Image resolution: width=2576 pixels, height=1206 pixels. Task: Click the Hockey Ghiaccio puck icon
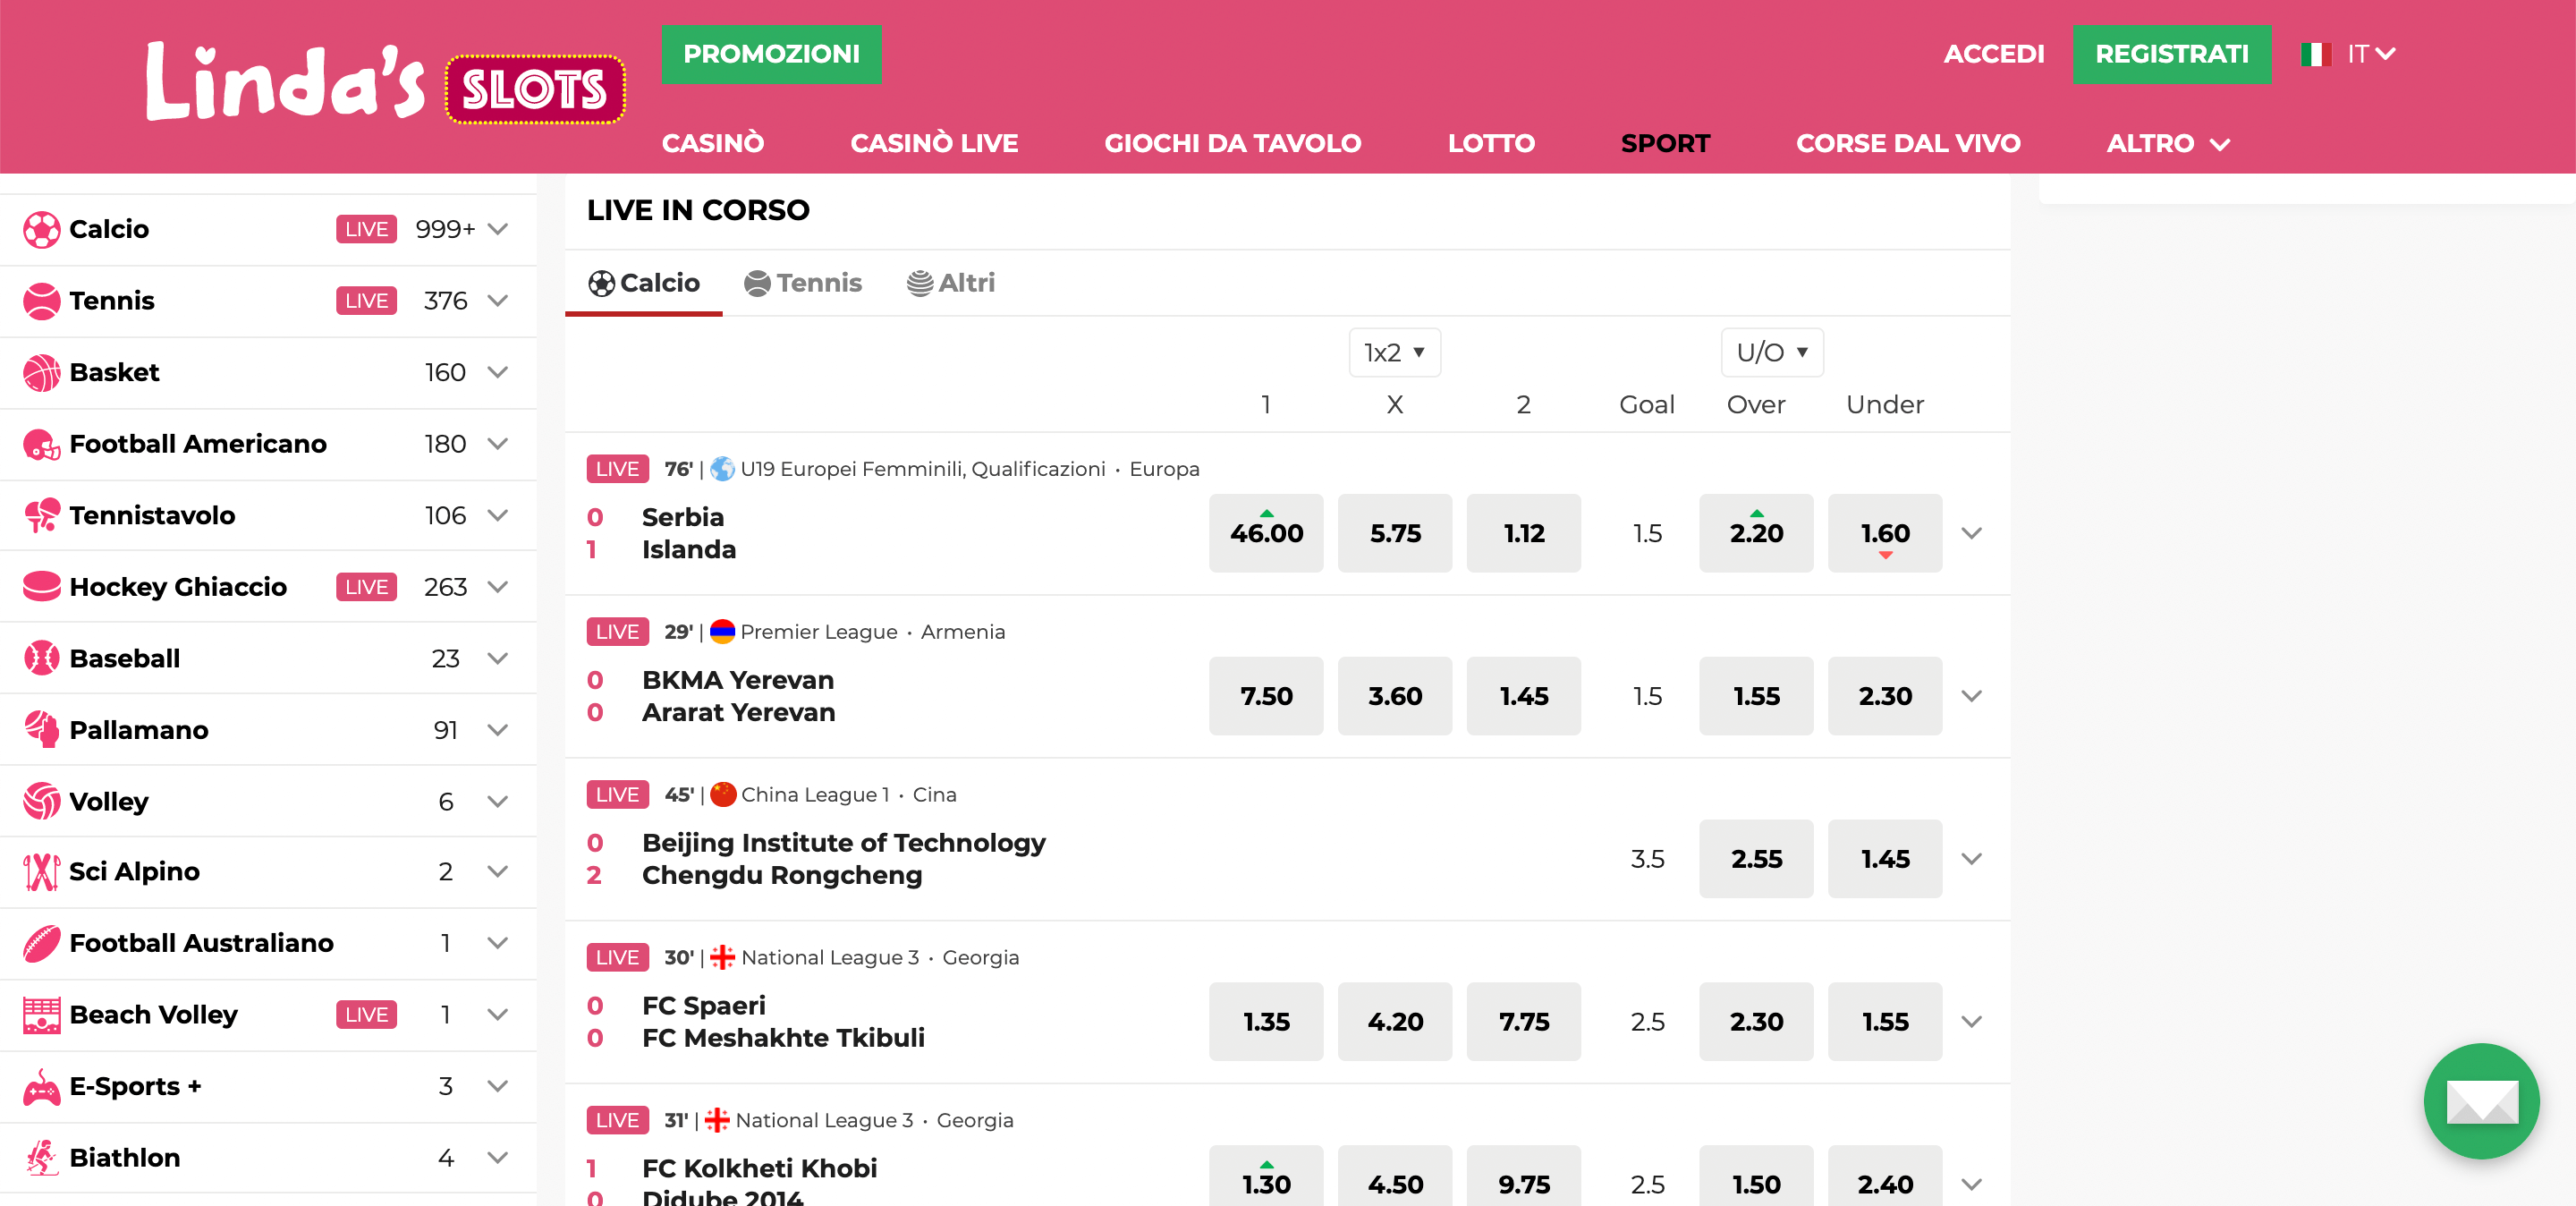click(41, 587)
